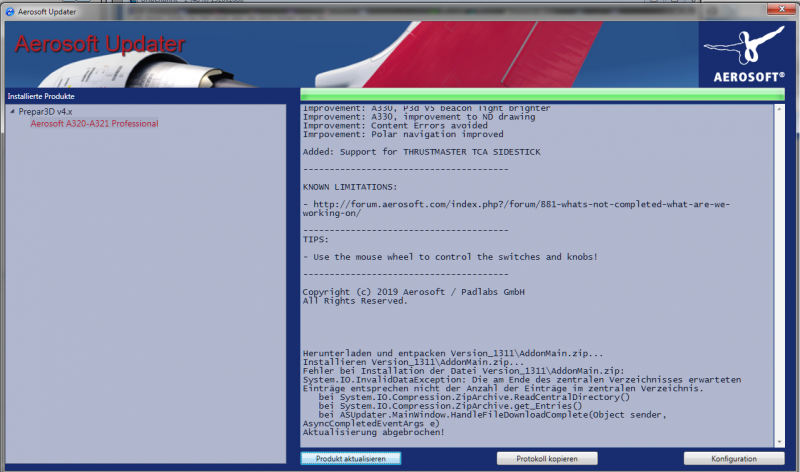Click the Aerosoft Updater title bar icon
The image size is (800, 472).
(x=10, y=11)
